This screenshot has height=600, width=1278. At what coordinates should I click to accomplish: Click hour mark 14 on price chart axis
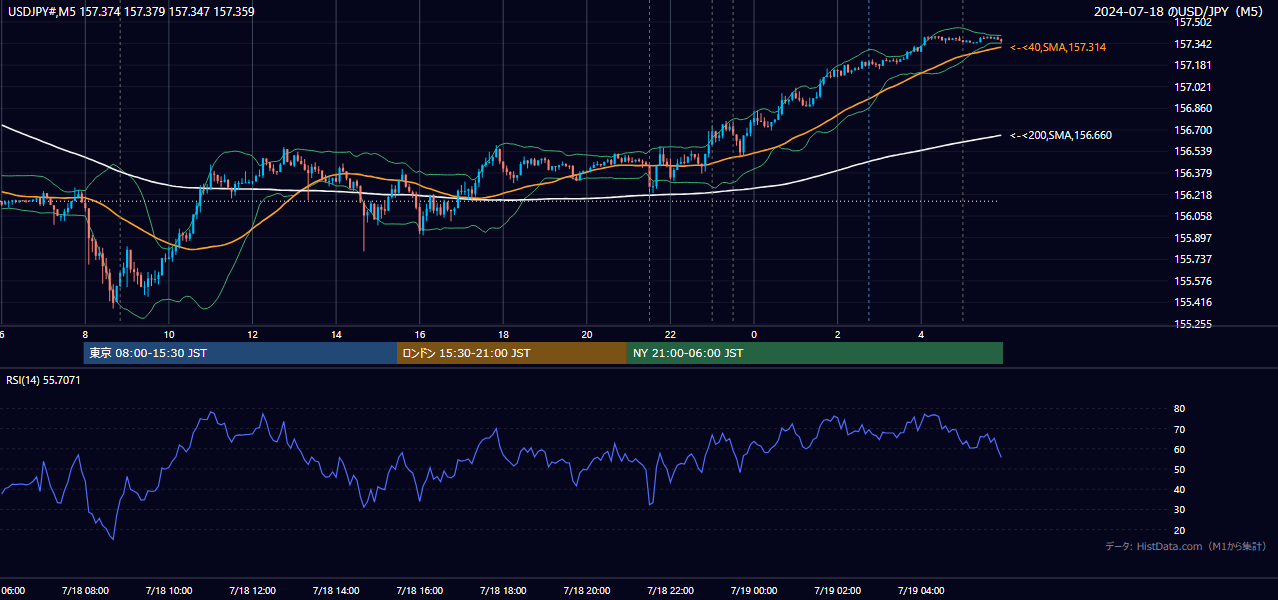tap(336, 334)
